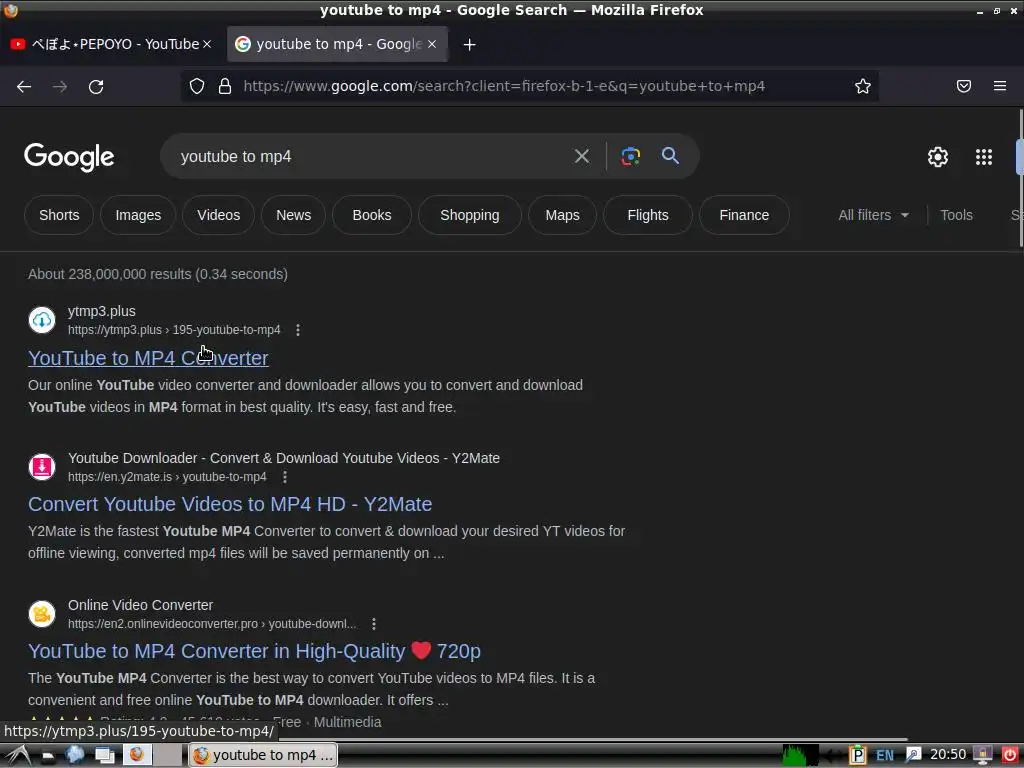Filter results by News
The image size is (1024, 768).
tap(293, 215)
